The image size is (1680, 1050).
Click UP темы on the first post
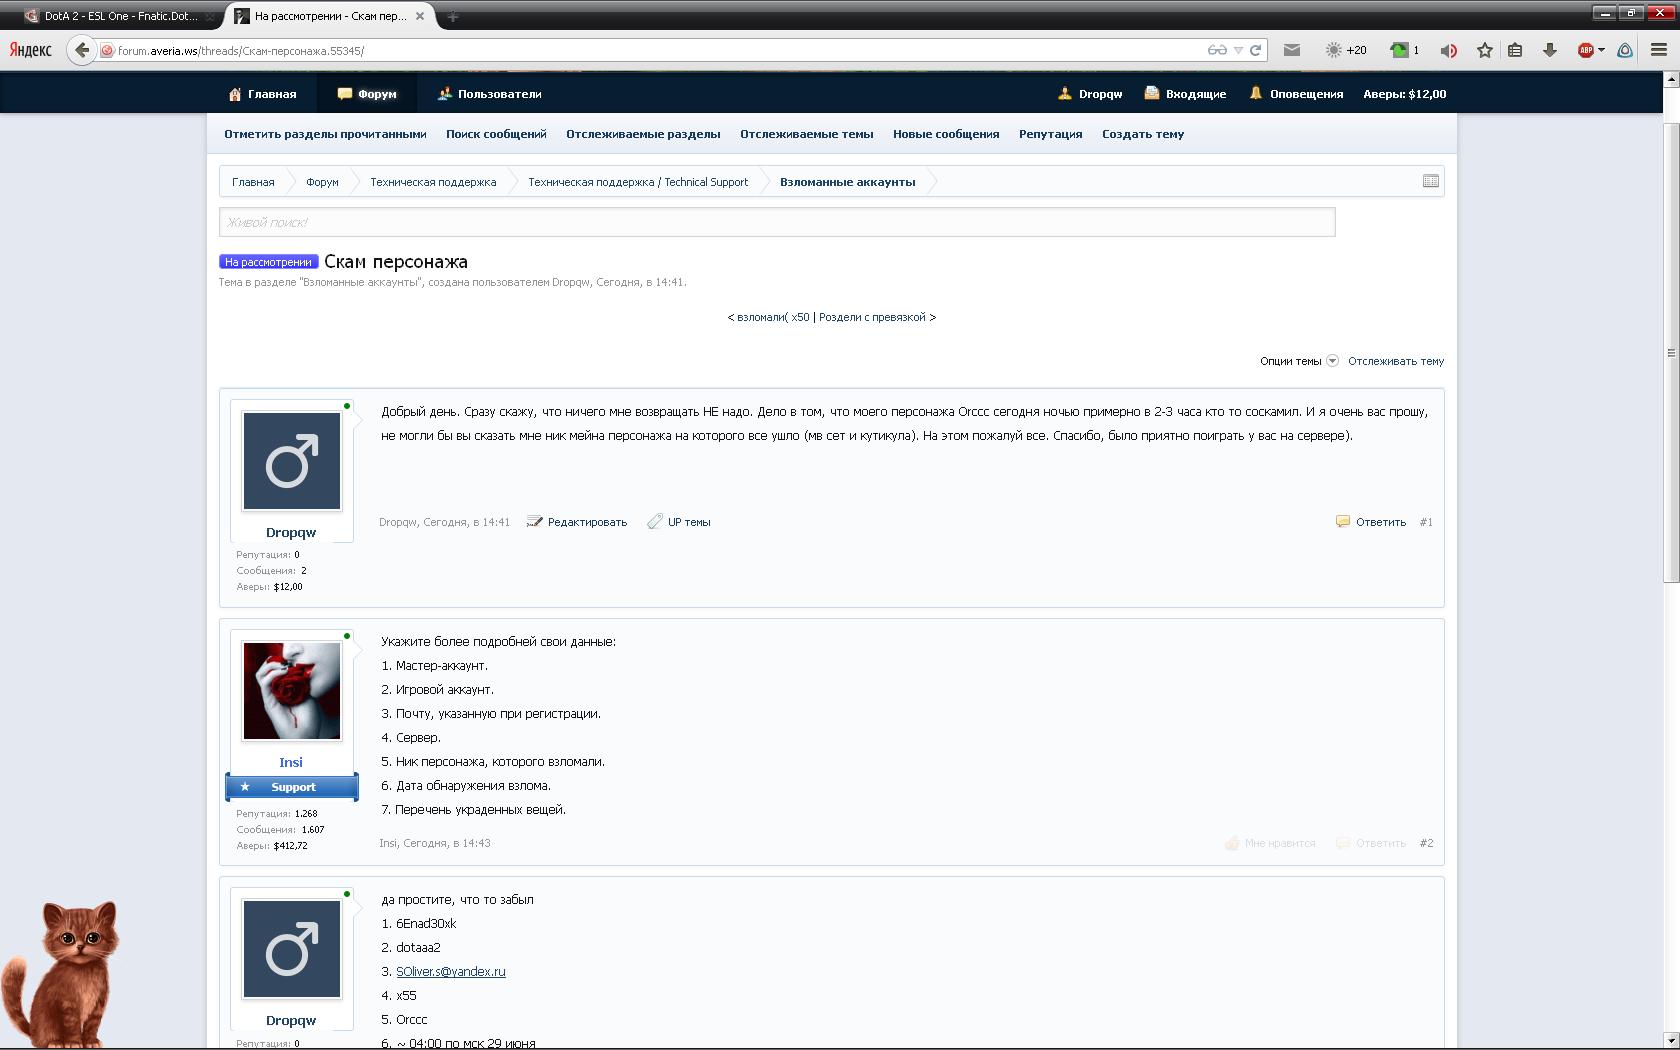tap(679, 522)
